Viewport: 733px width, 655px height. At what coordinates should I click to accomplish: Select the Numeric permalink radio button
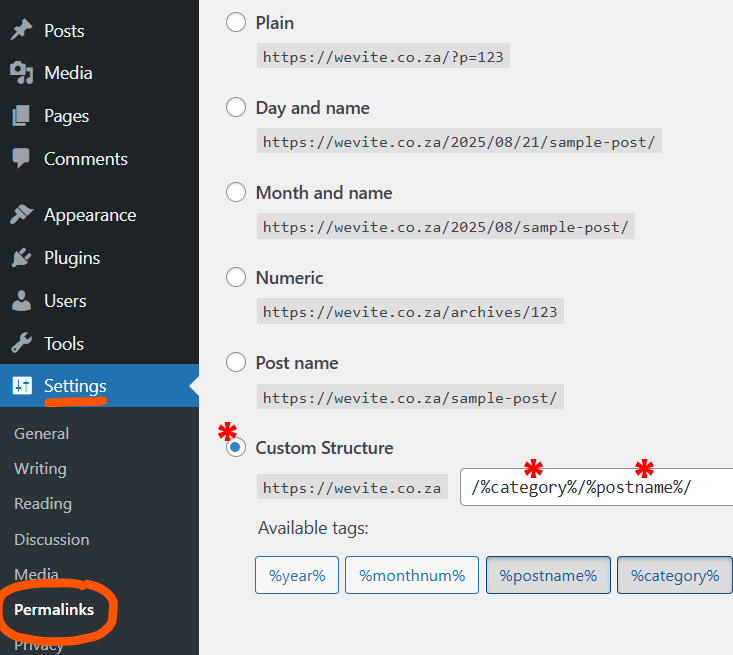236,277
